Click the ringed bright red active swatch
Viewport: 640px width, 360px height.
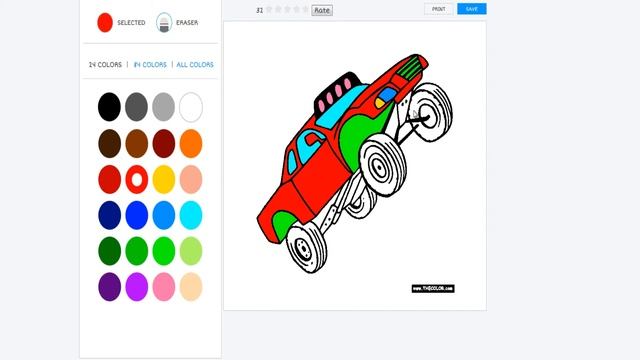pyautogui.click(x=136, y=179)
